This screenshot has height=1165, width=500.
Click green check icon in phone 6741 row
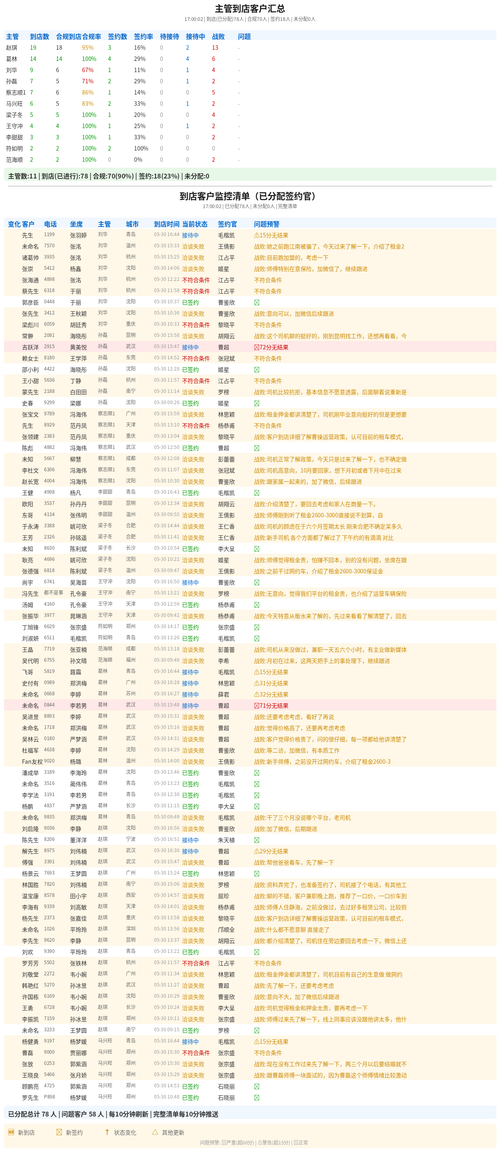(x=257, y=582)
